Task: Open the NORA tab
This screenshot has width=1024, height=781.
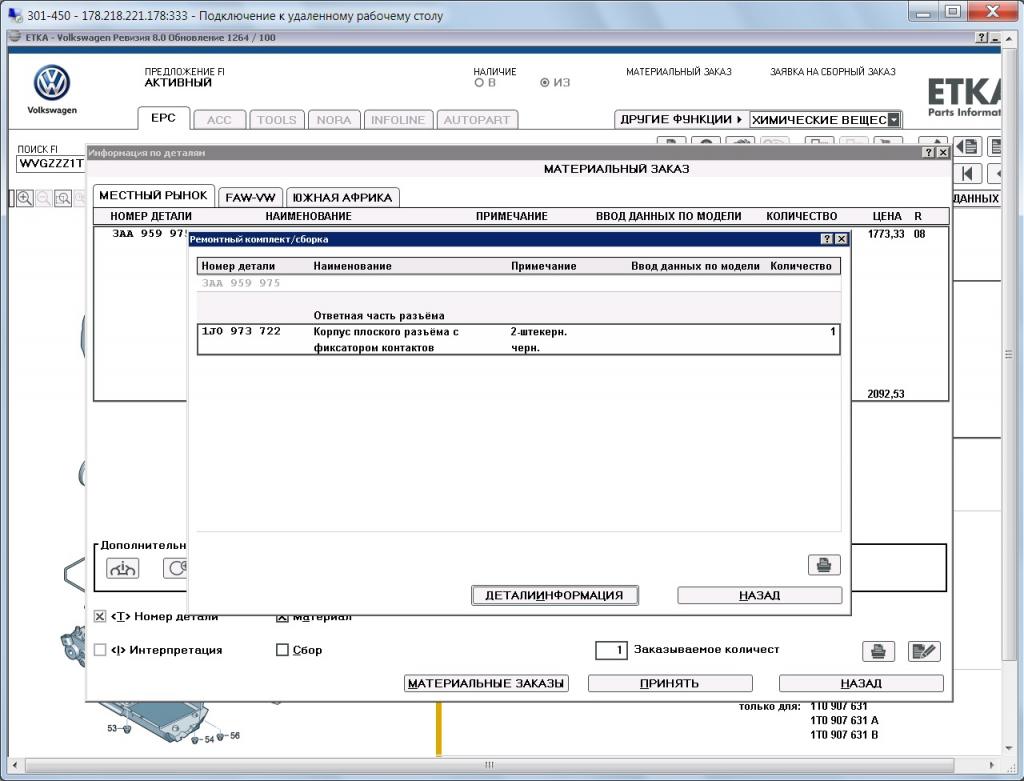Action: [x=334, y=120]
